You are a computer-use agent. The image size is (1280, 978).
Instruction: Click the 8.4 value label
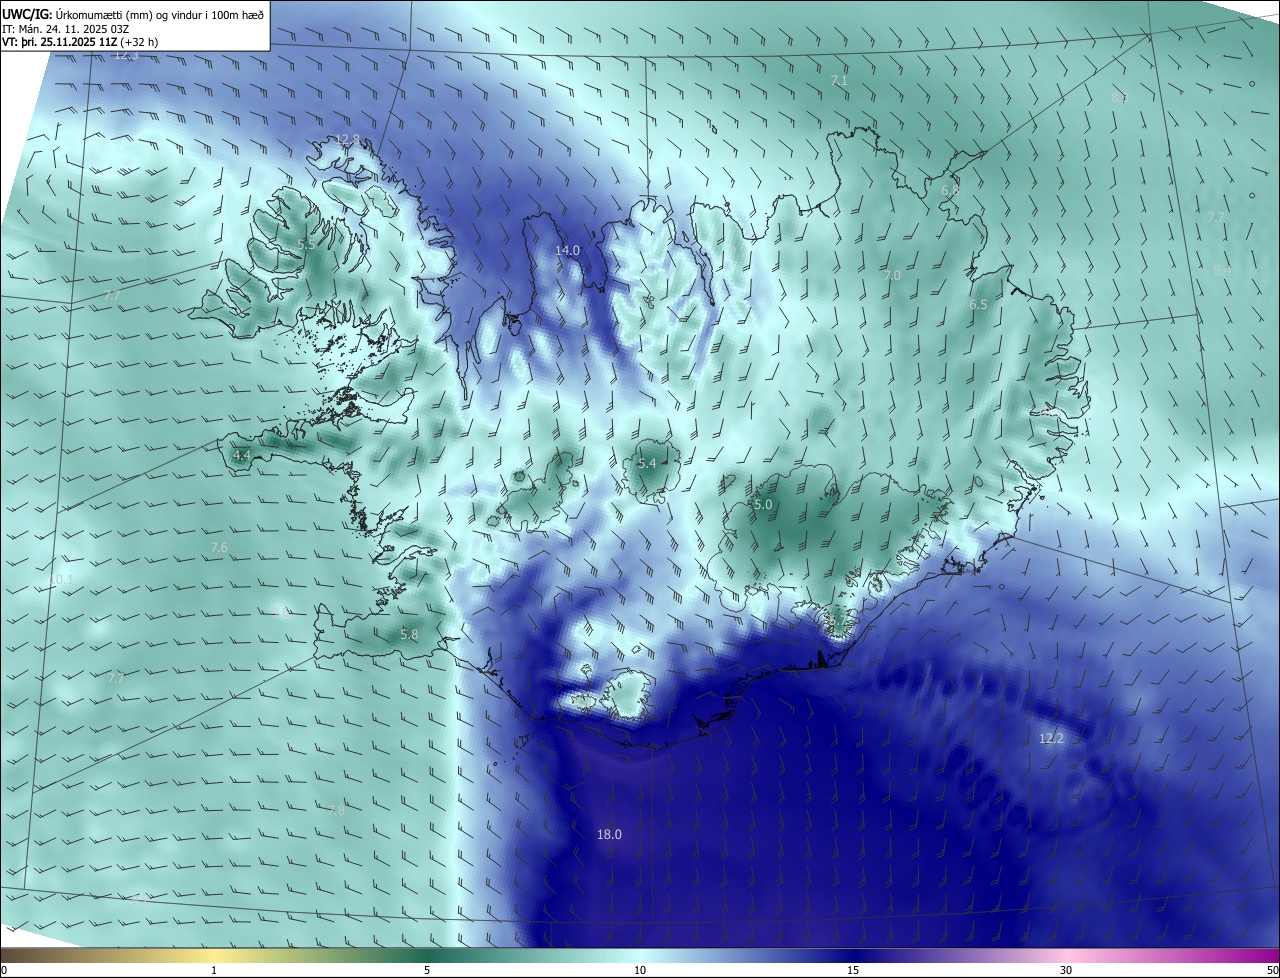click(1221, 270)
